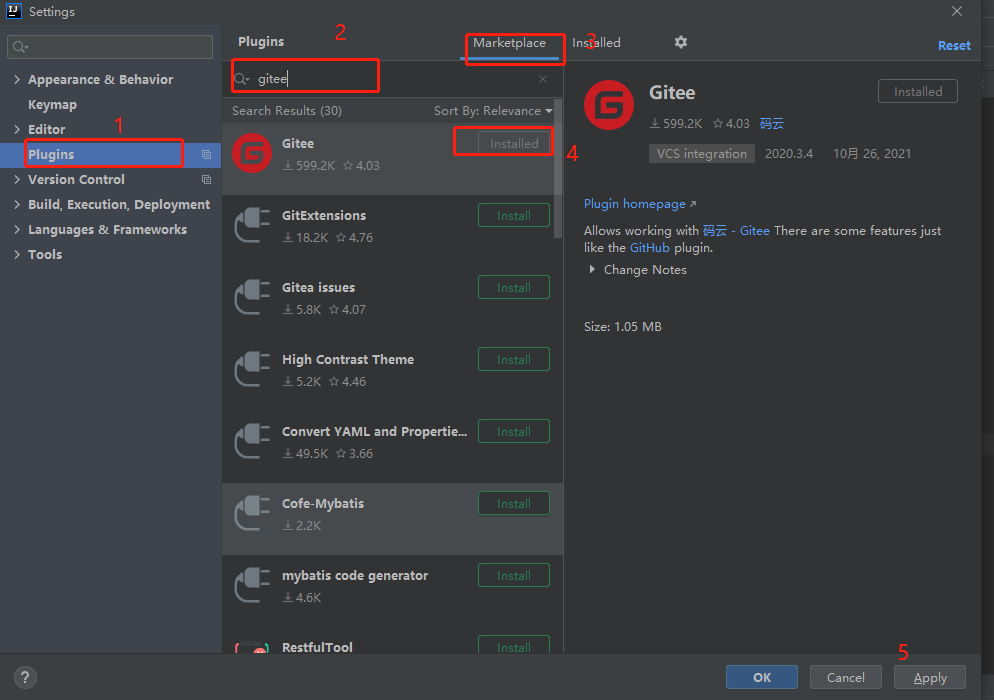Click the magnifier icon in plugin search field
Screen dimensions: 994x700
(x=242, y=79)
